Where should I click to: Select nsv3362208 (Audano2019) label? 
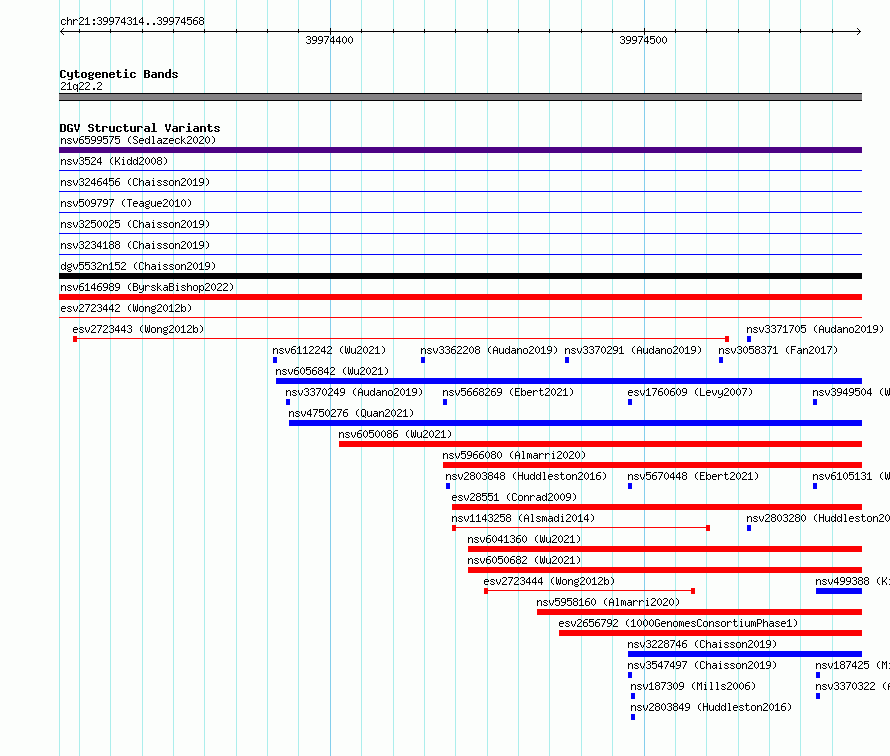(489, 350)
